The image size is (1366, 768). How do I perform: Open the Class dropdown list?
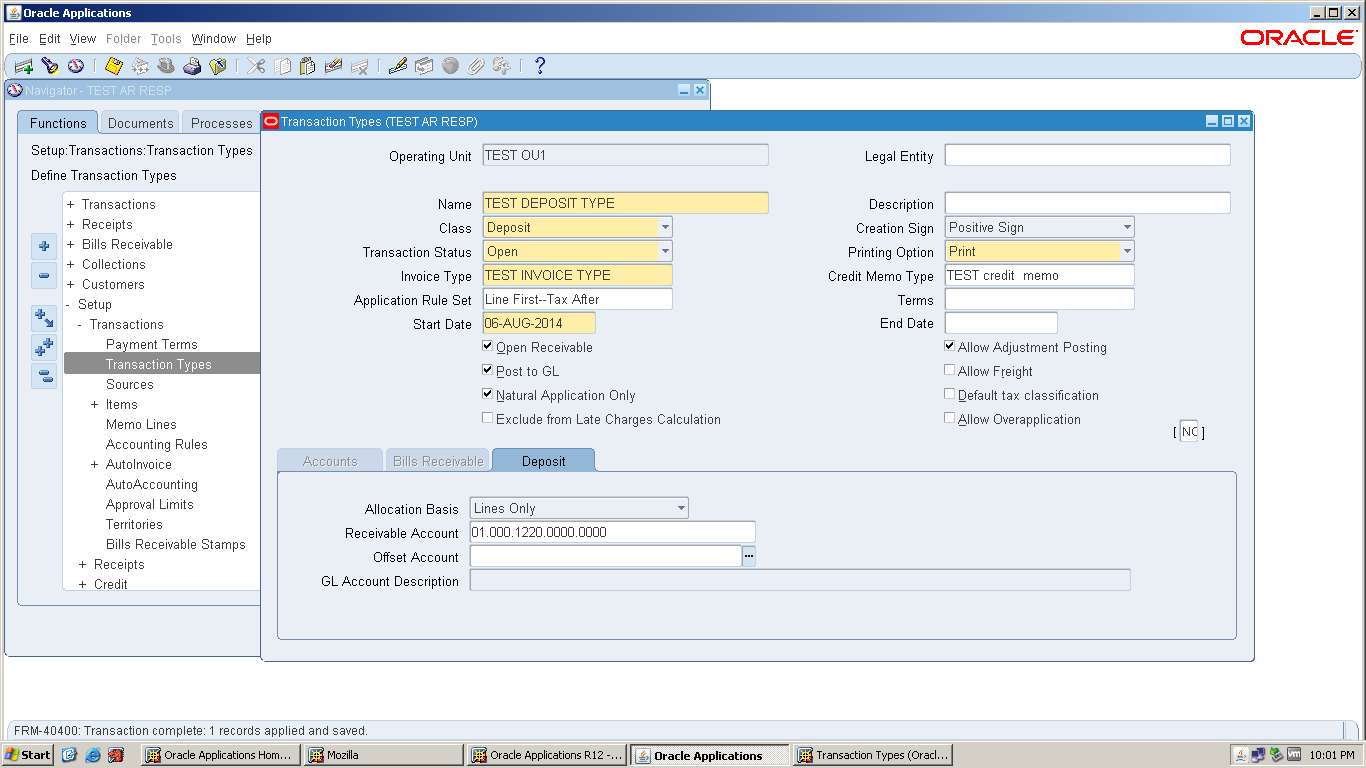pos(665,227)
